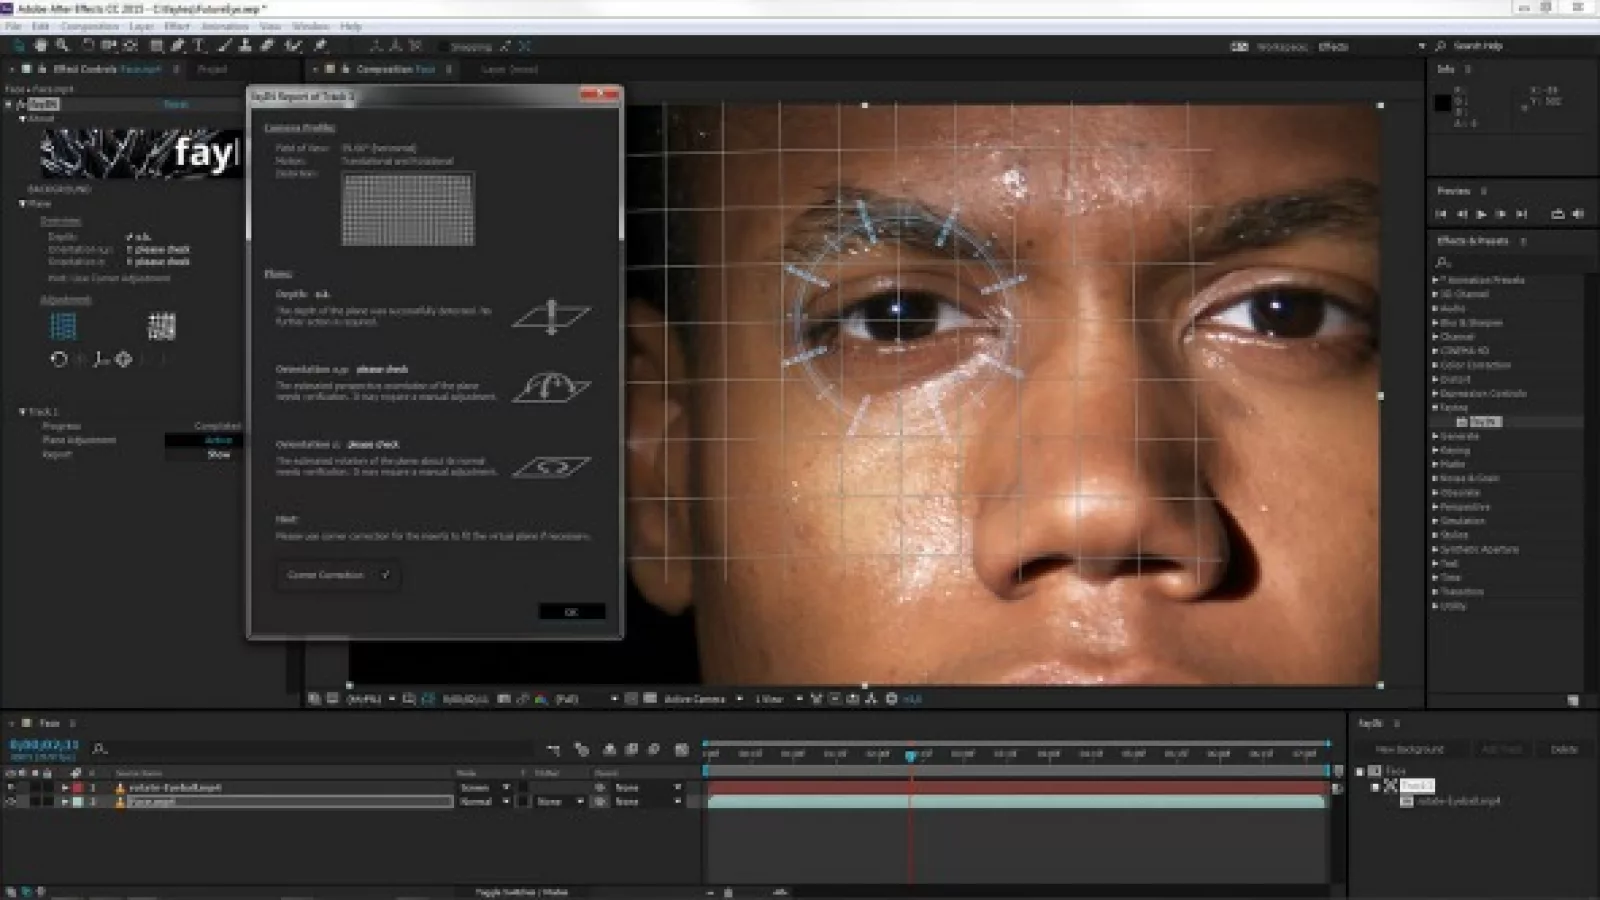Select the Hand tool in toolbar
1600x900 pixels.
click(41, 46)
